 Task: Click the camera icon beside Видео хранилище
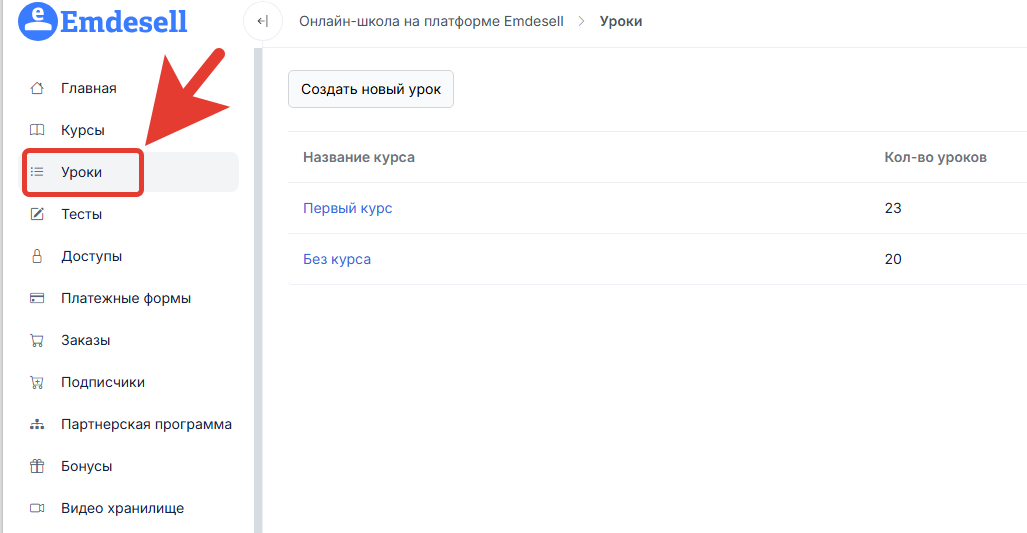click(37, 508)
